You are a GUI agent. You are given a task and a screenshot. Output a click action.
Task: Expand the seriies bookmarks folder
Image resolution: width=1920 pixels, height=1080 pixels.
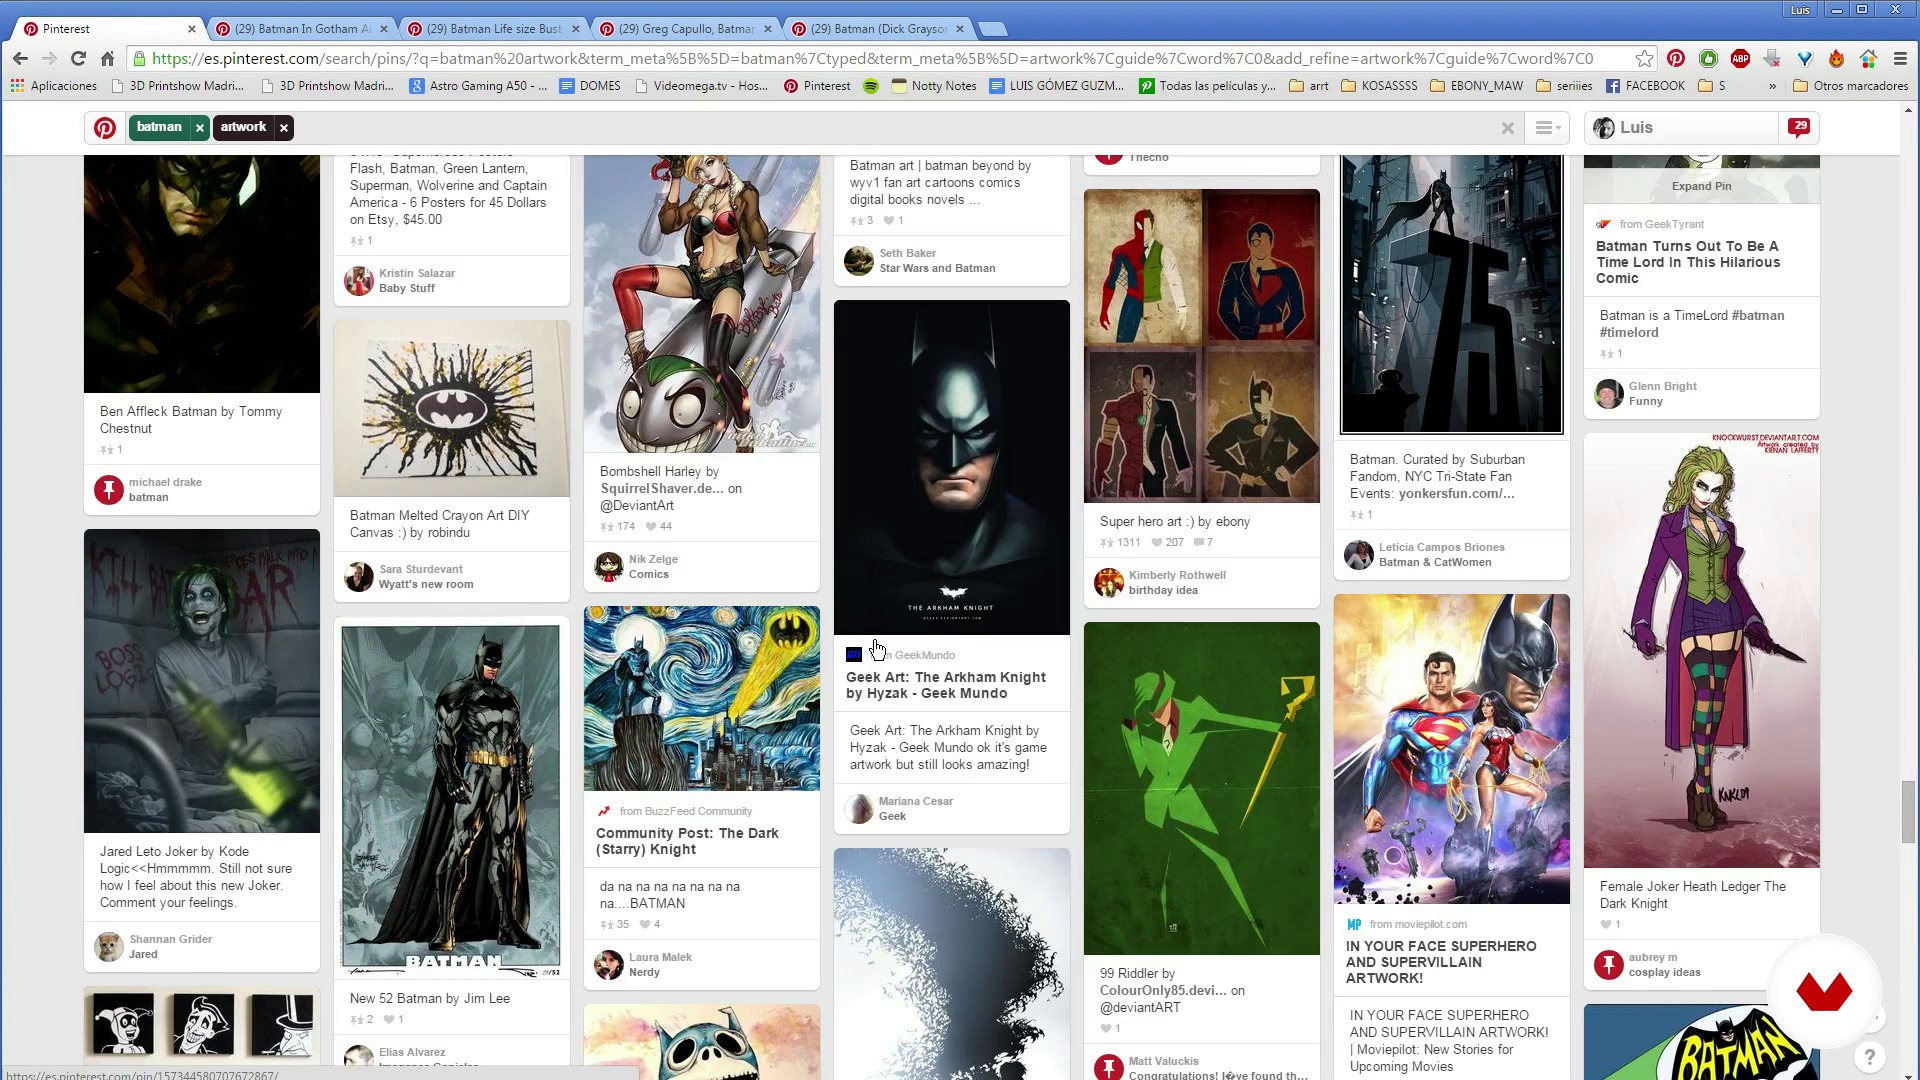(1564, 86)
